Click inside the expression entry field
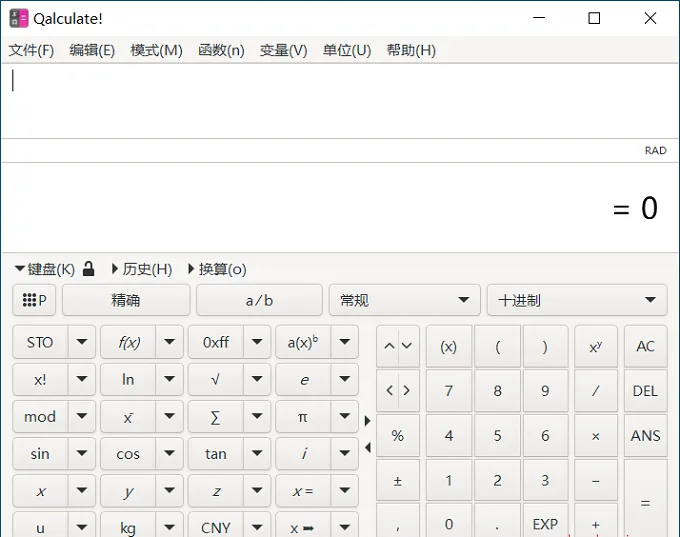680x537 pixels. pyautogui.click(x=340, y=101)
